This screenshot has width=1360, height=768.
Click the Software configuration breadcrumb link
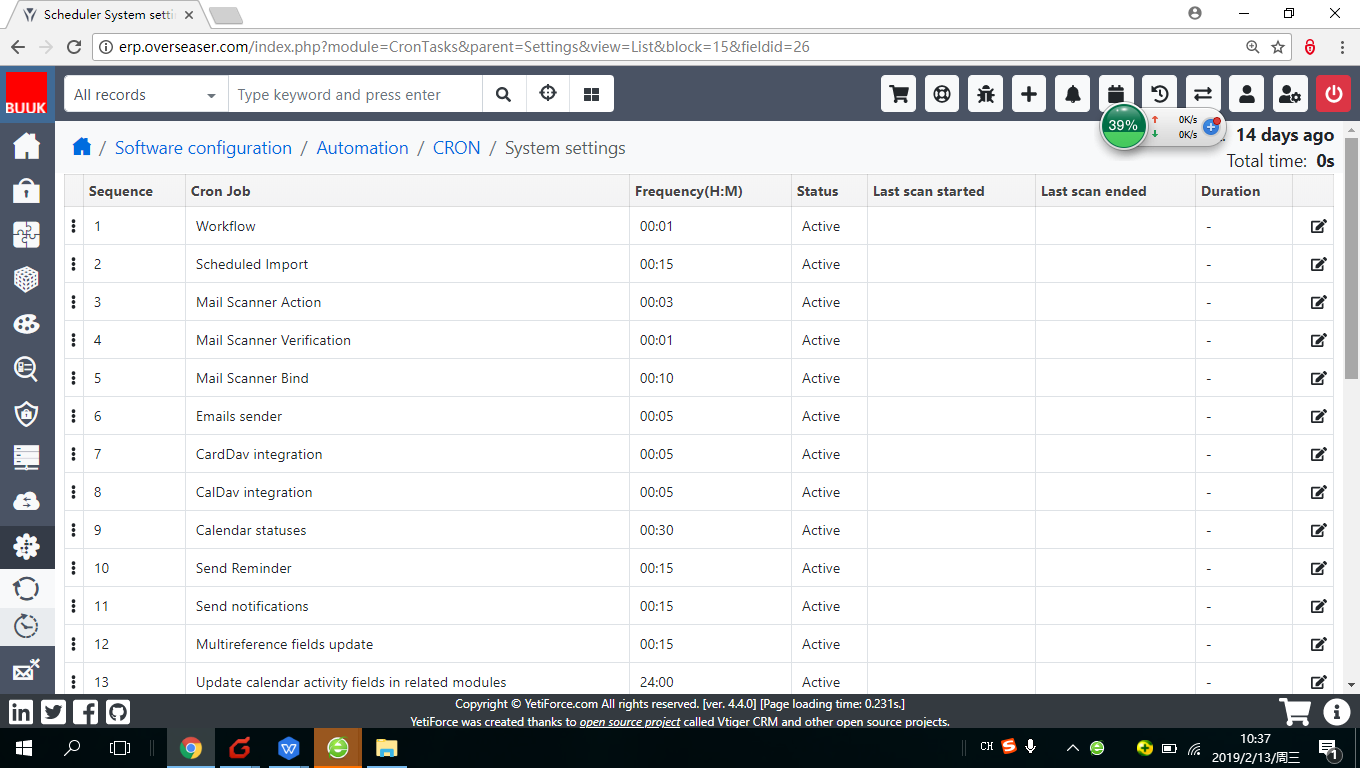pyautogui.click(x=203, y=148)
